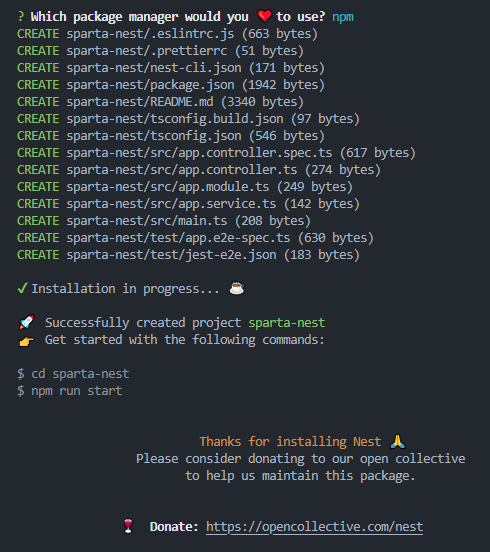Open the opencollective.com/nest donate link
The height and width of the screenshot is (552, 490).
click(314, 527)
